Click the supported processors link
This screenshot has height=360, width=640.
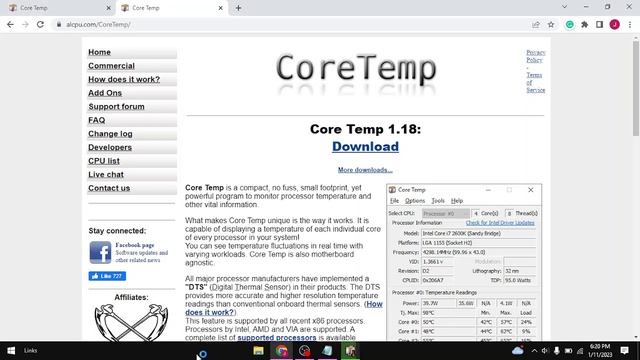pyautogui.click(x=277, y=338)
